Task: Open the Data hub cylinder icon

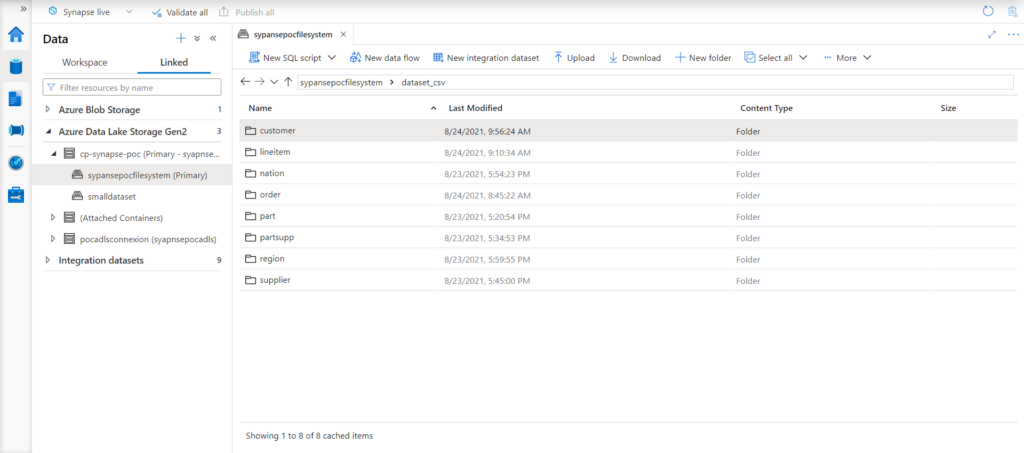Action: click(x=16, y=66)
